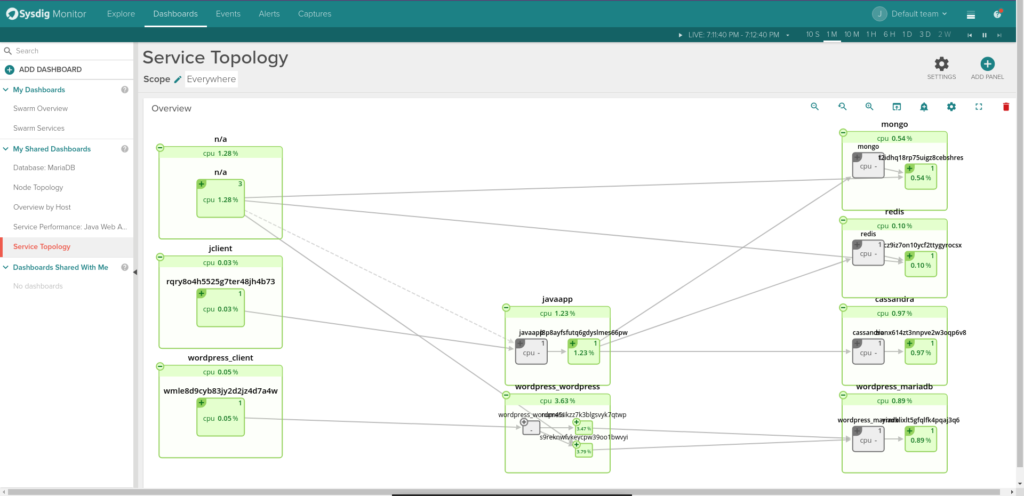Collapse Dashboards Shared With Me section

6,267
